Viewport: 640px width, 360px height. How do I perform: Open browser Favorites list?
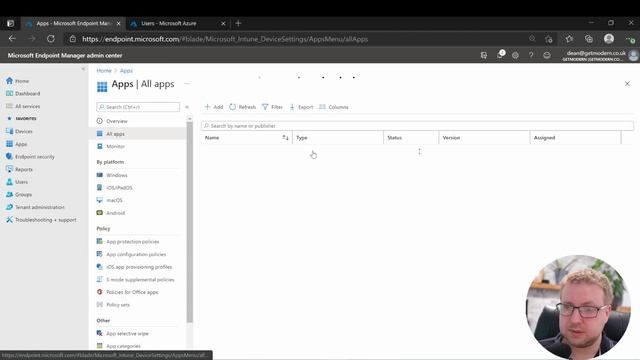[x=569, y=39]
